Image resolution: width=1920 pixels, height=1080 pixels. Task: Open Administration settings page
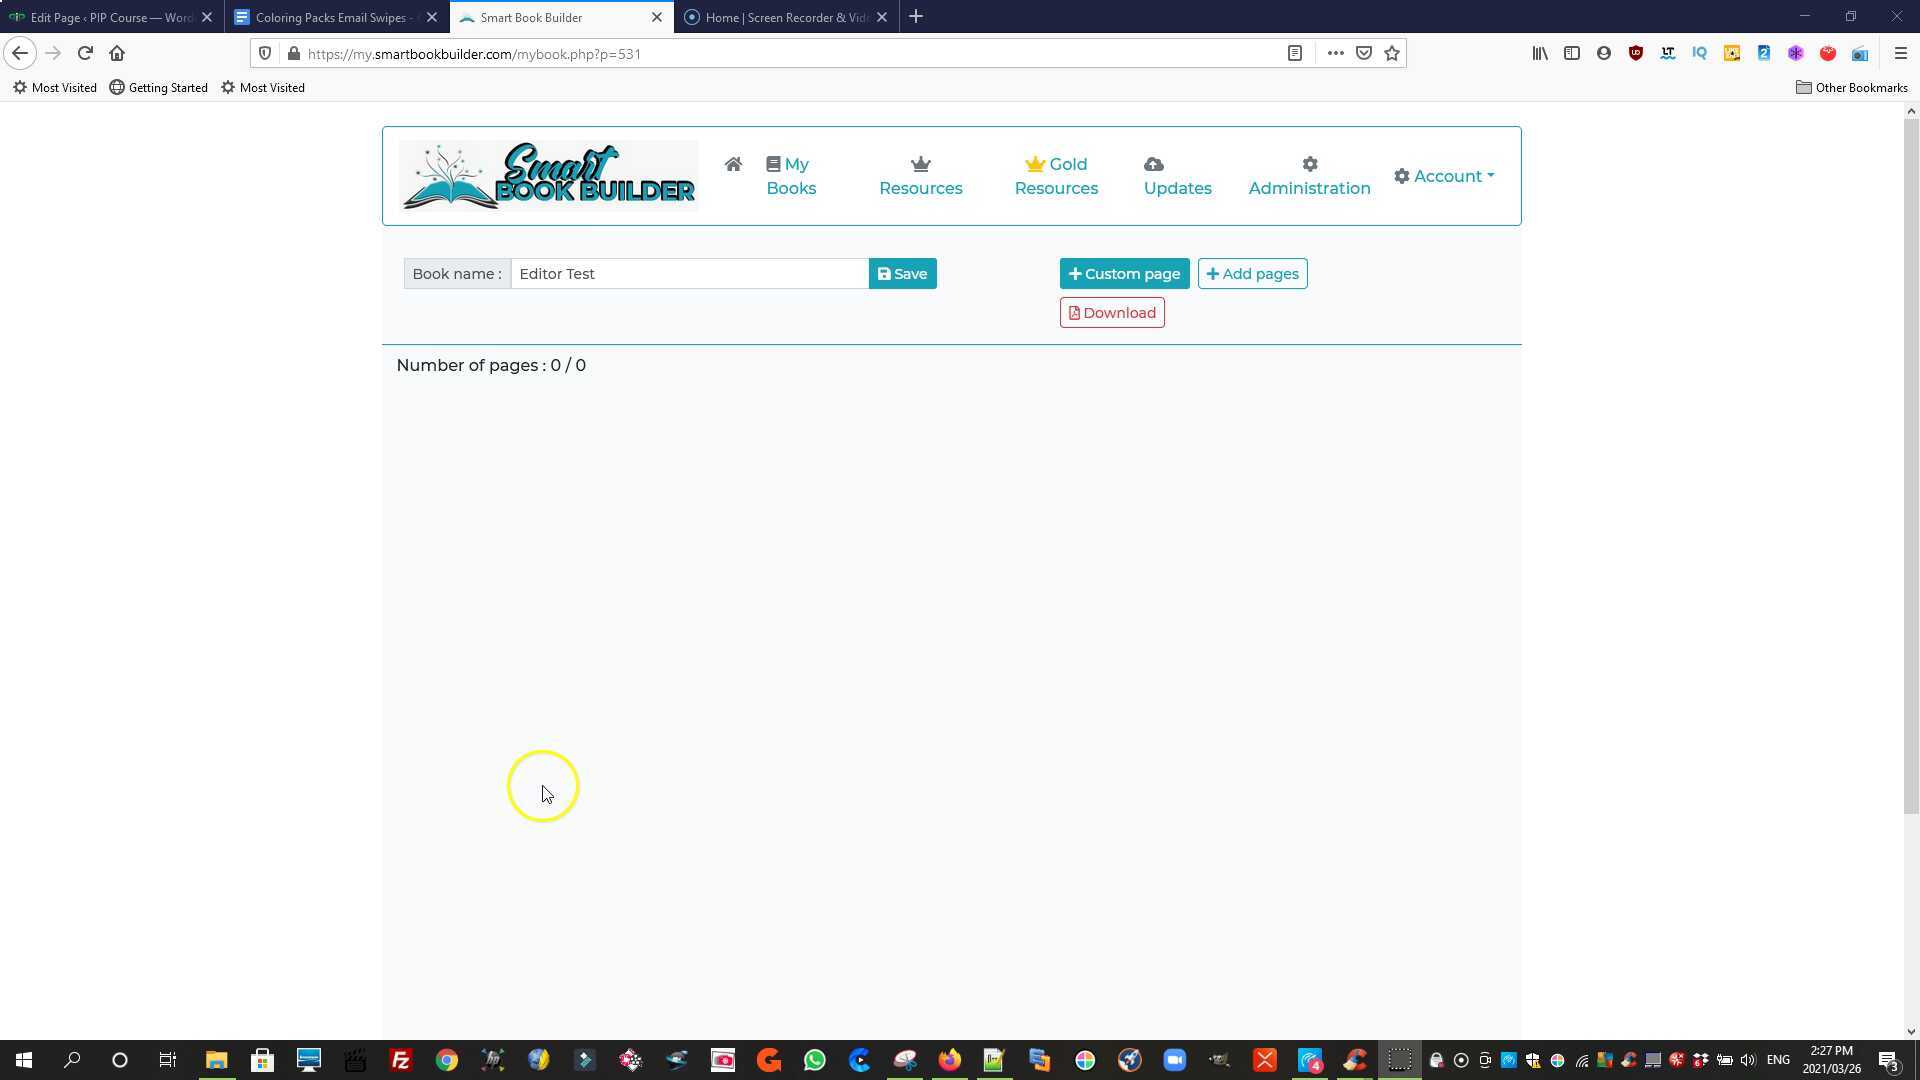1309,176
